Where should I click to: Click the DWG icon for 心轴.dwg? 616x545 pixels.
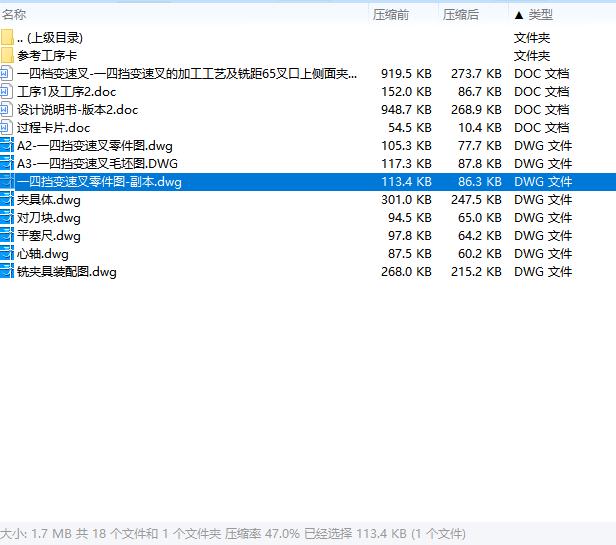(x=7, y=254)
